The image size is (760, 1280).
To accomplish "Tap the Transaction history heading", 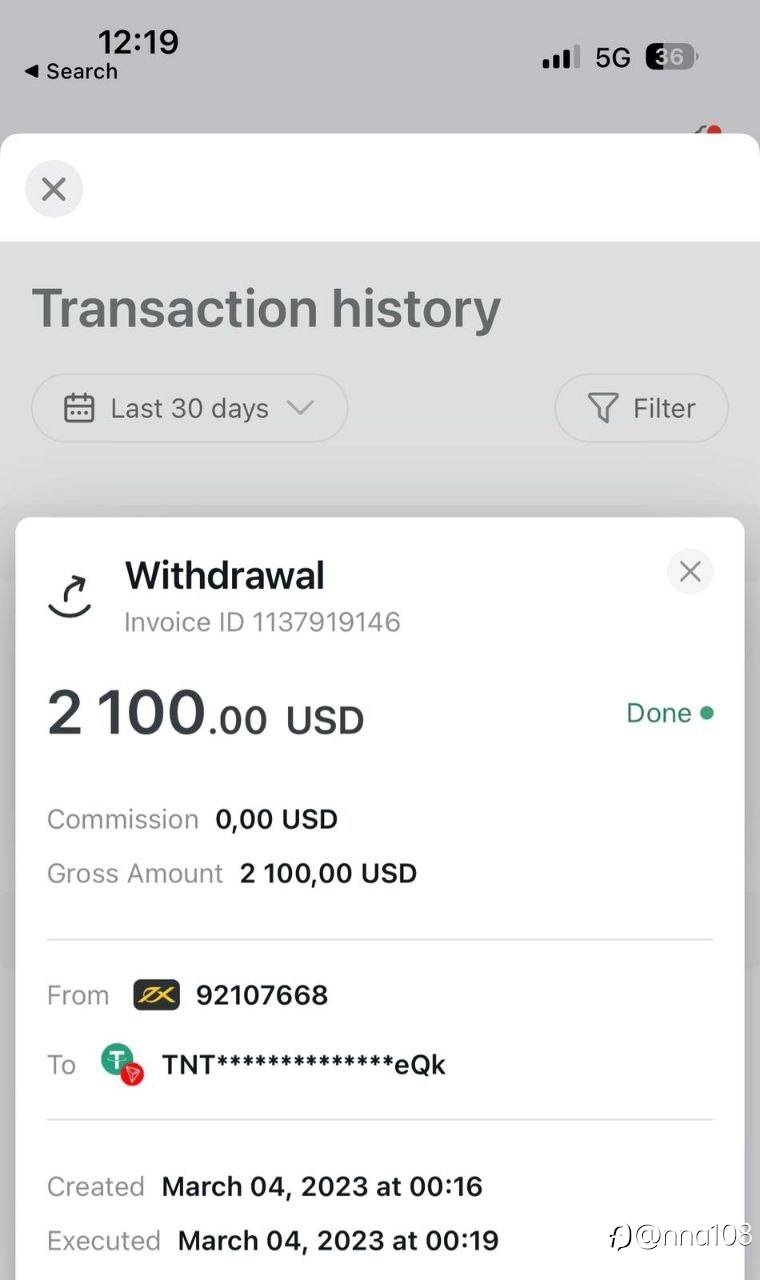I will click(266, 308).
